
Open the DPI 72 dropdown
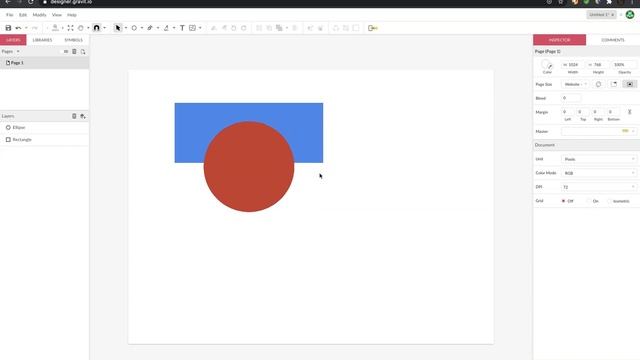(x=598, y=187)
